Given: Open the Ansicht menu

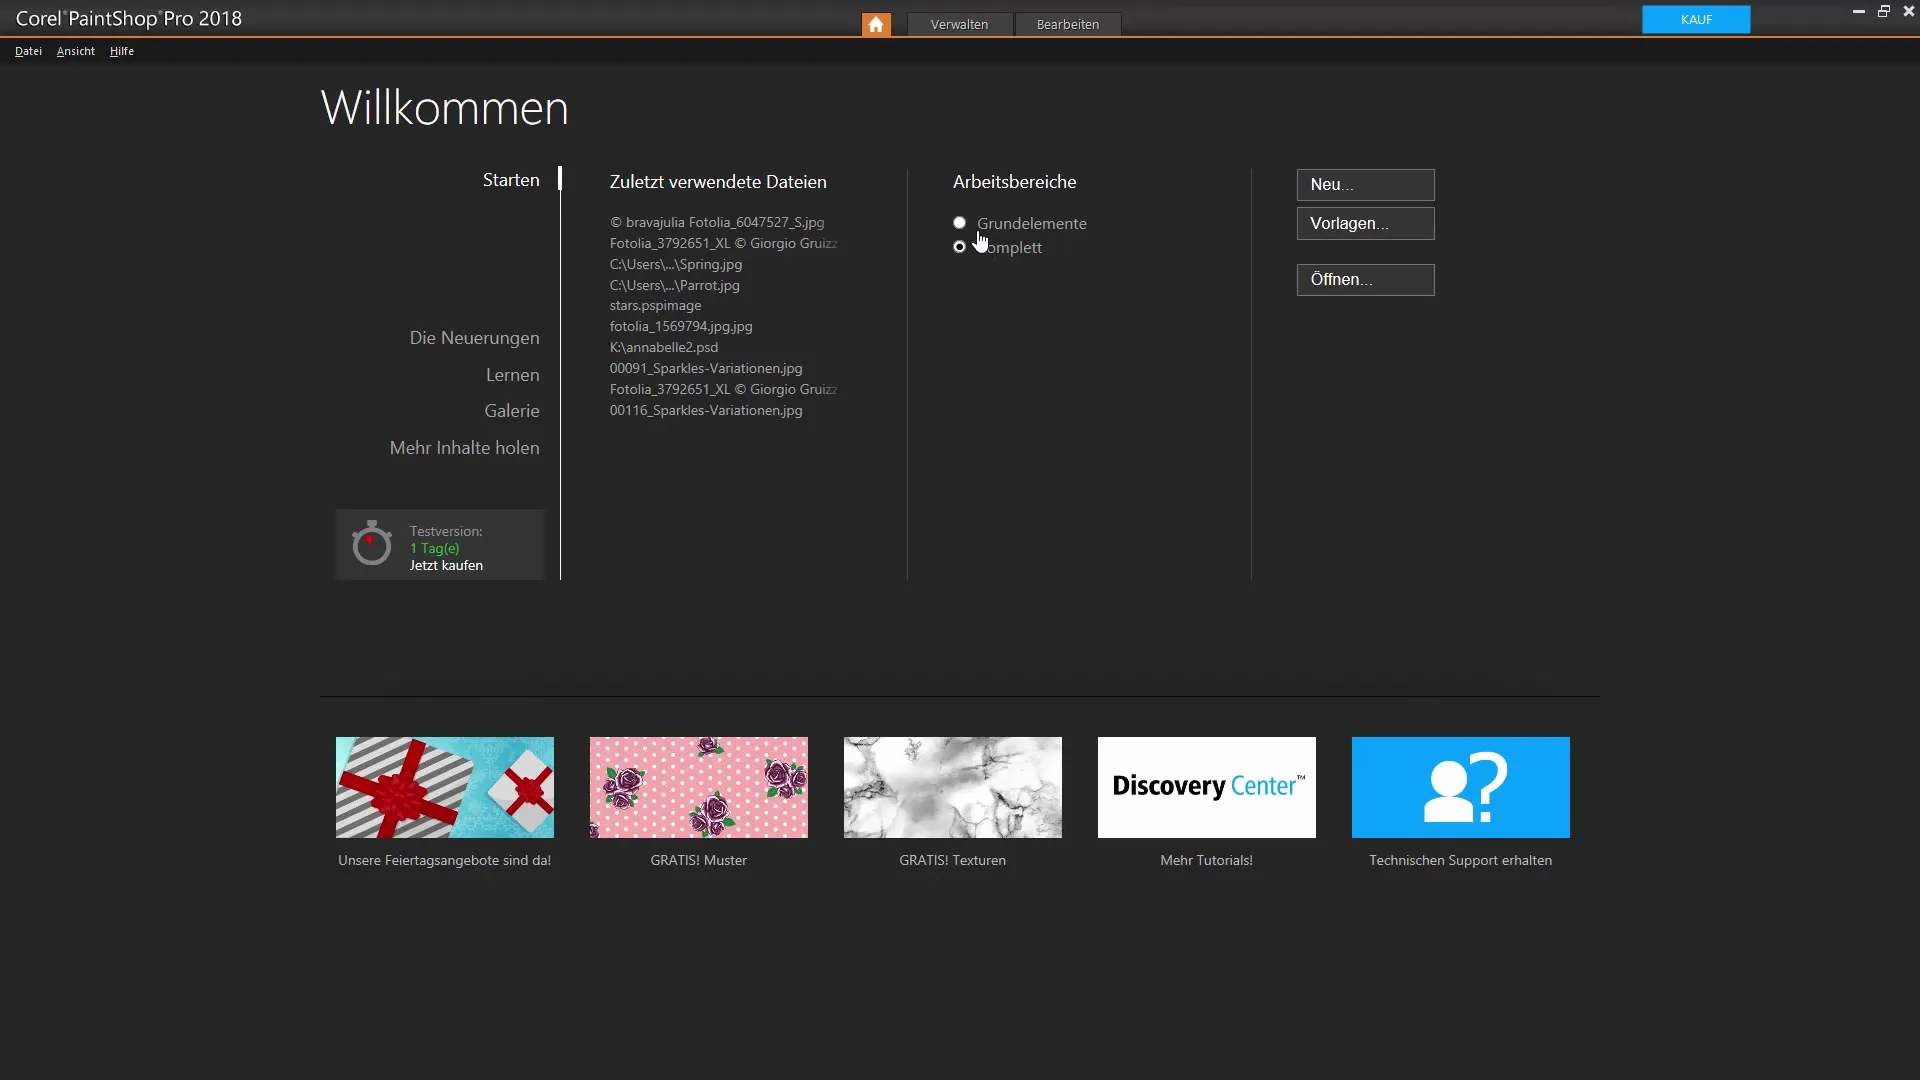Looking at the screenshot, I should click(x=76, y=51).
